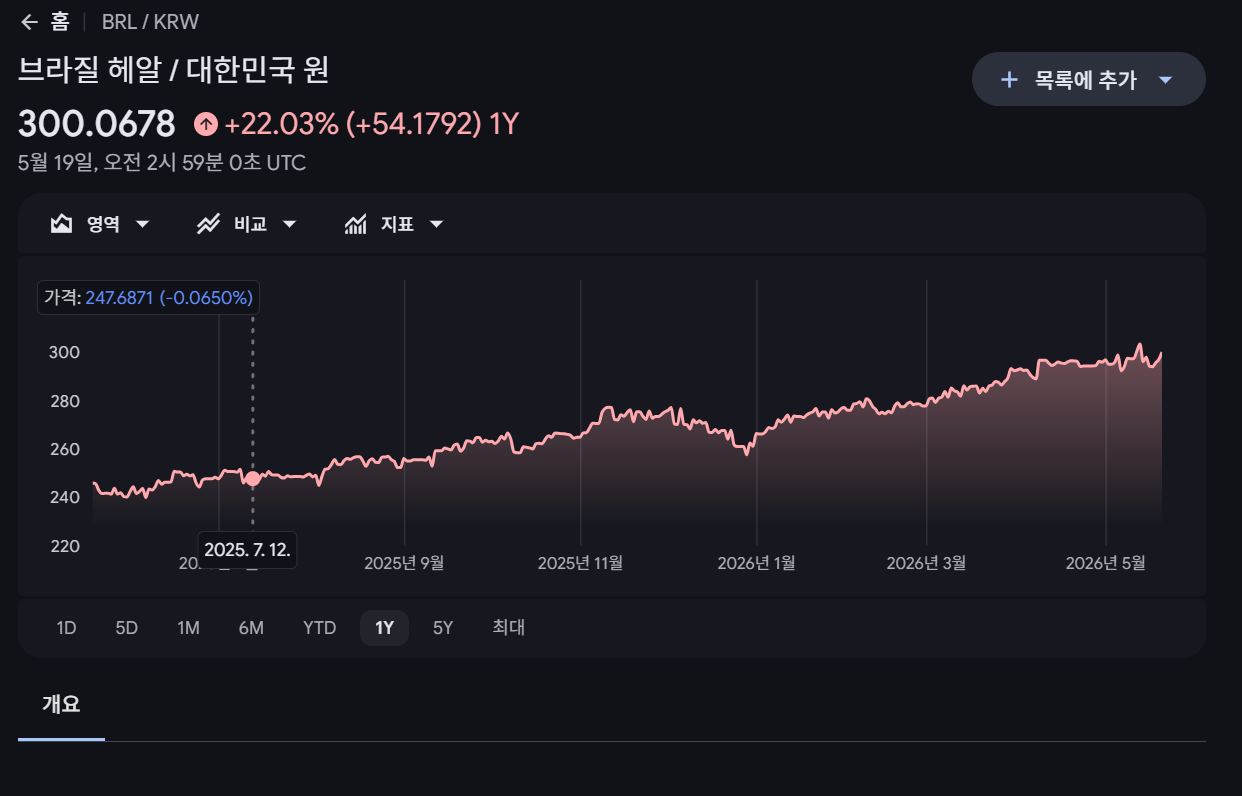The height and width of the screenshot is (796, 1242).
Task: Select the 5Y time range
Action: pos(443,628)
